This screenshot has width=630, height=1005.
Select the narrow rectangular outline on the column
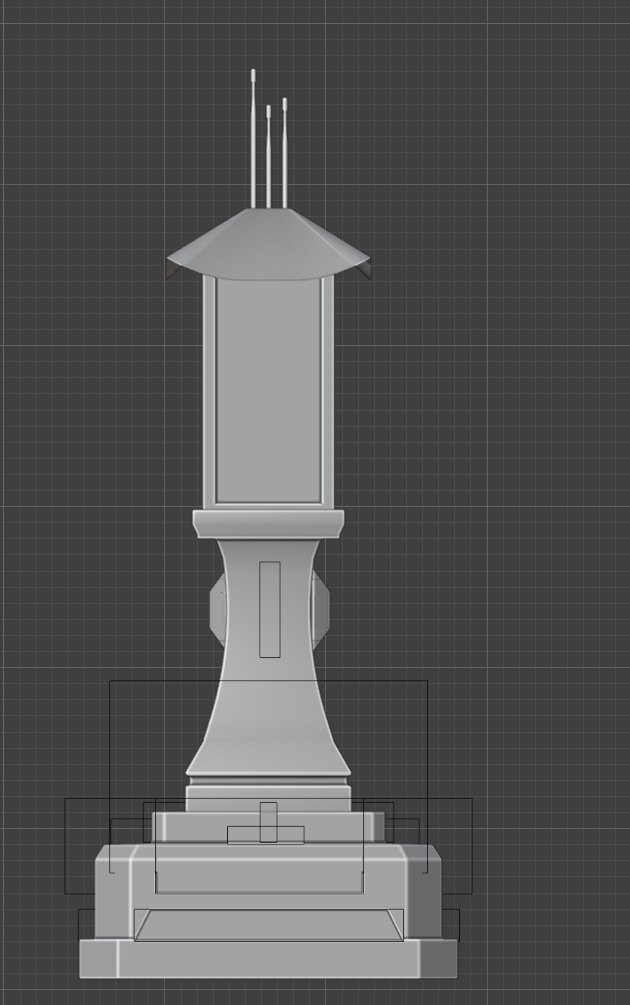point(270,610)
